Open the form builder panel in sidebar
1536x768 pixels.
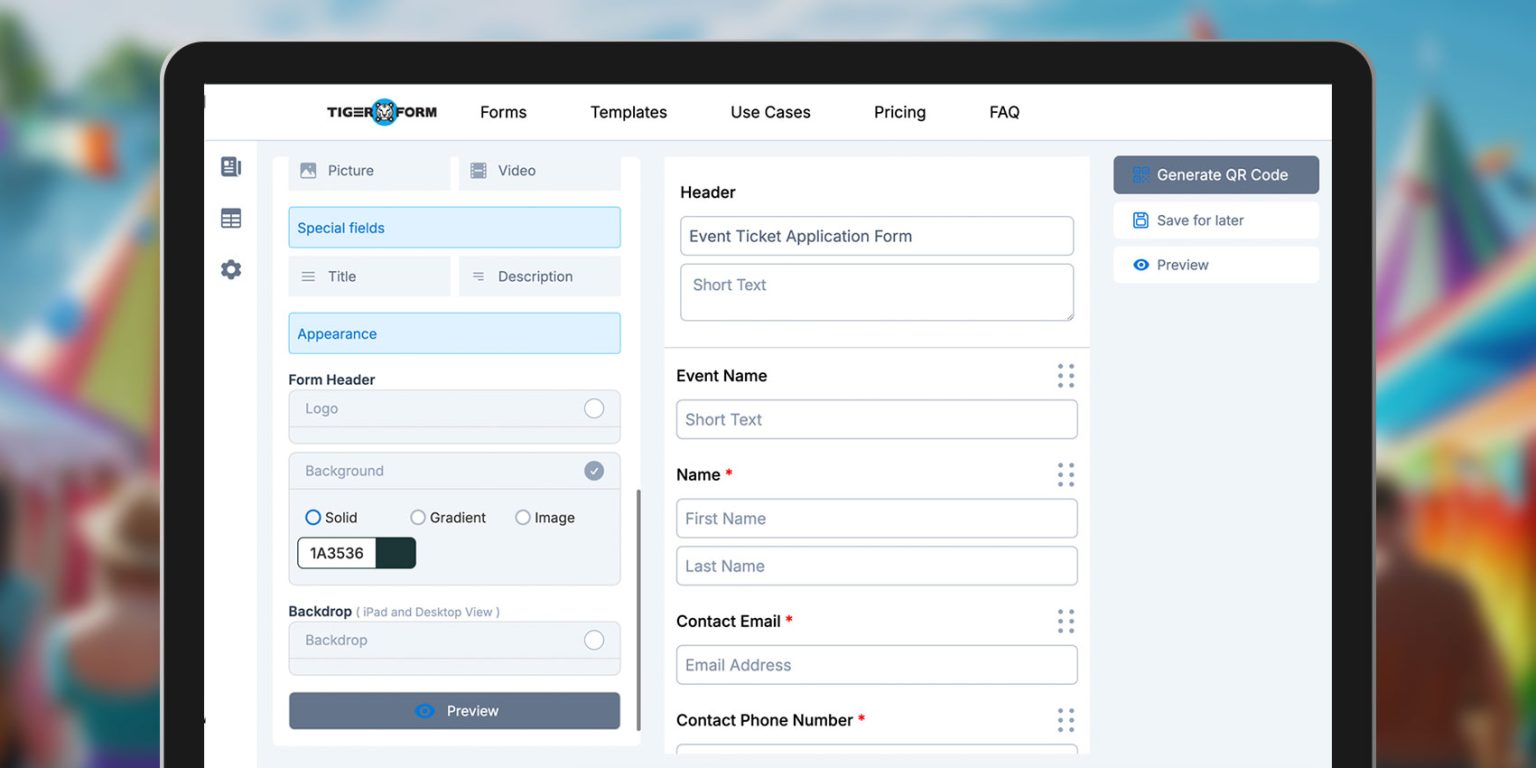(x=231, y=167)
